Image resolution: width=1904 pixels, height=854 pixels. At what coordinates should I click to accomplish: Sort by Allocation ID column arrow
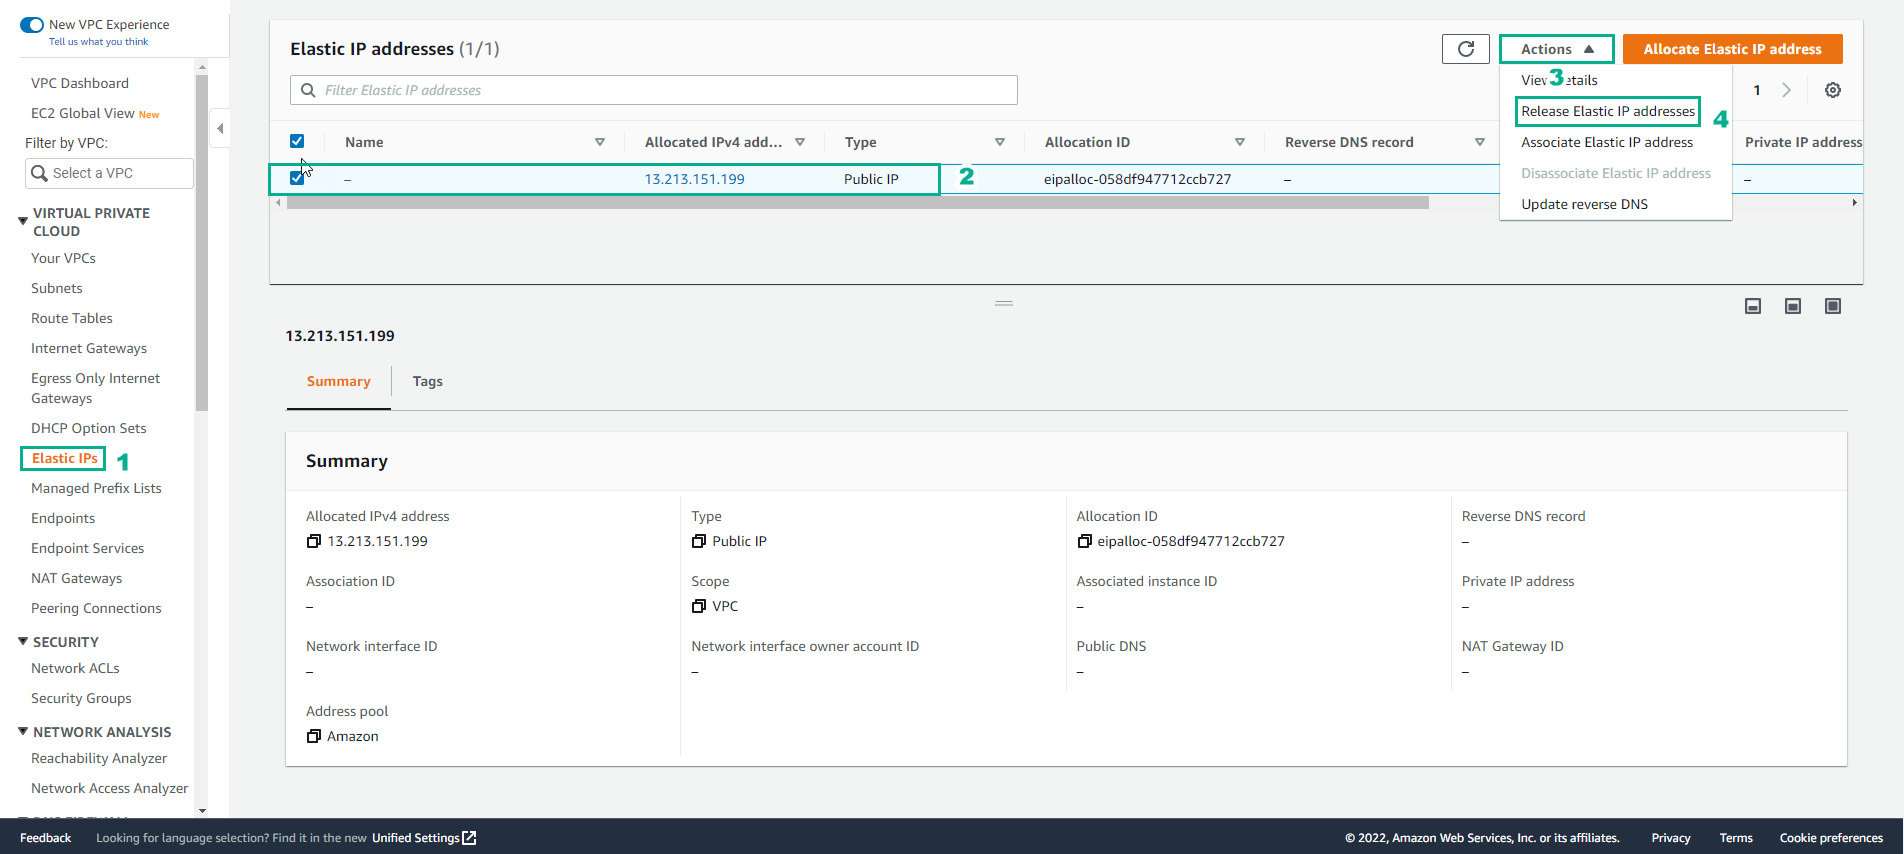pos(1240,142)
